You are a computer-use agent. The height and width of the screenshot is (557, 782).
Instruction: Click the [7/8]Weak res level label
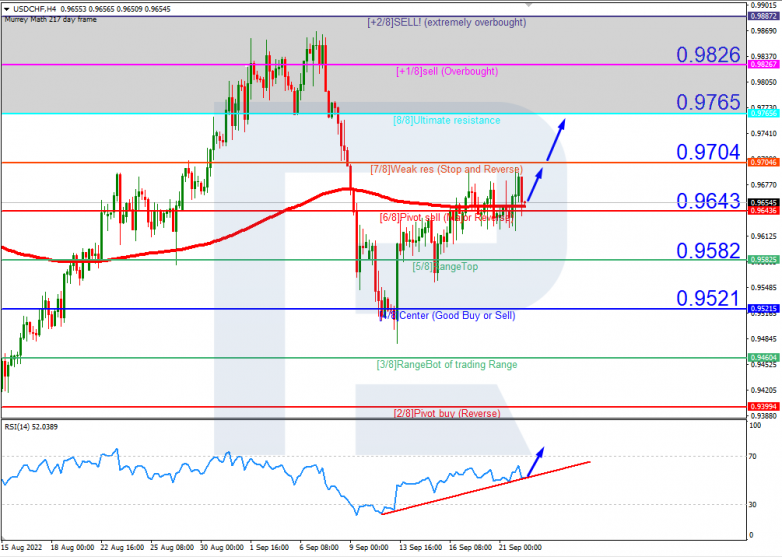[441, 169]
